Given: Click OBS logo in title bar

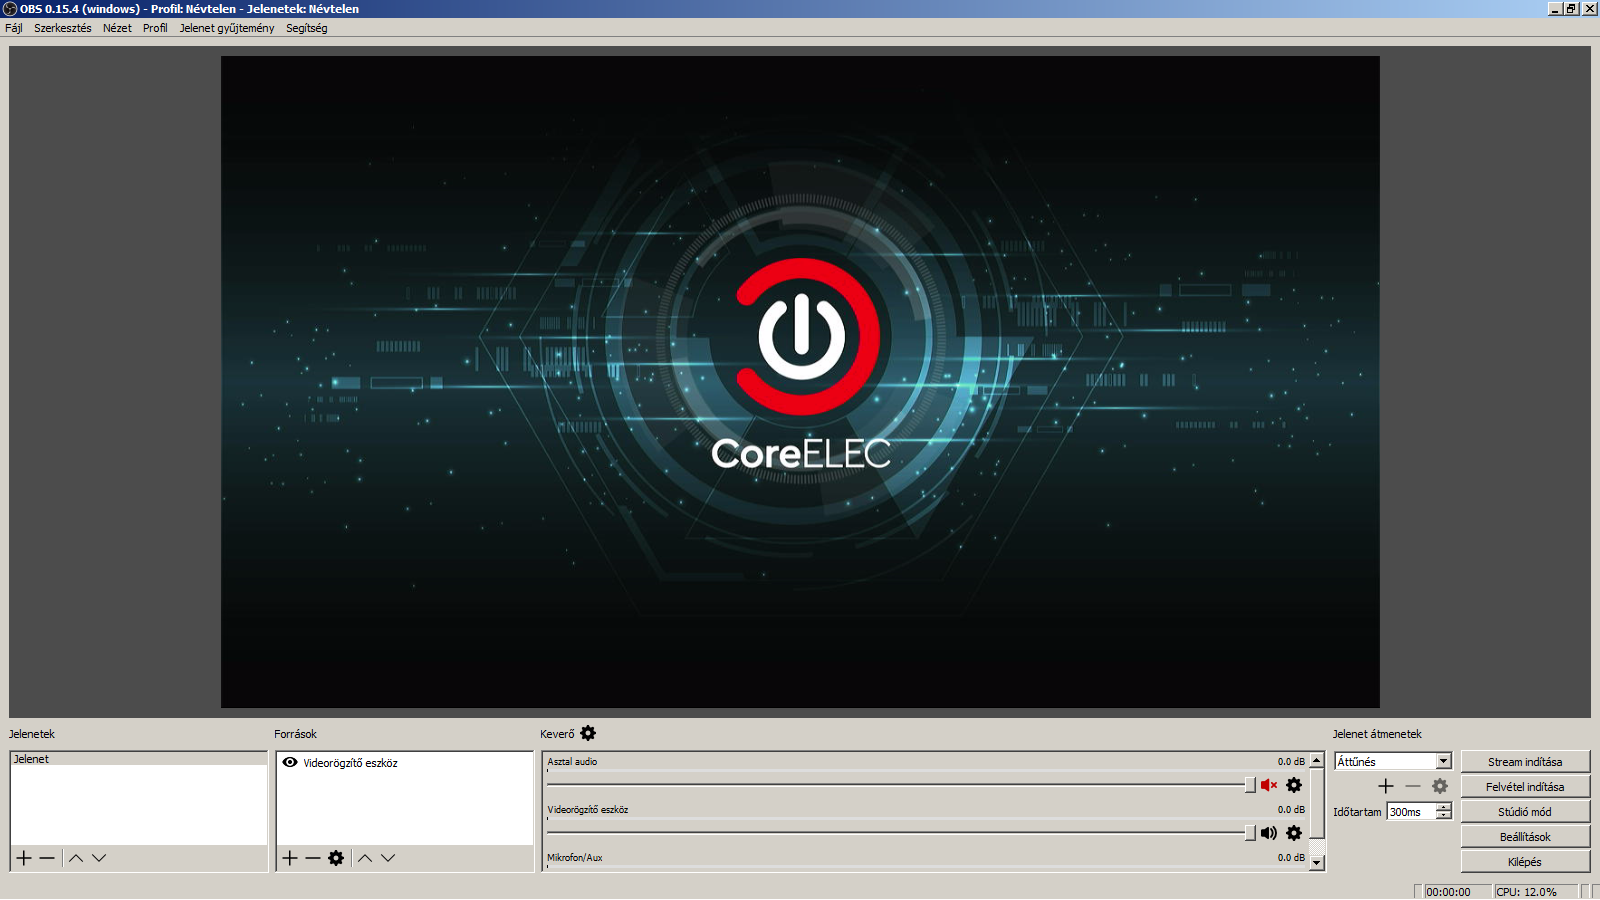Looking at the screenshot, I should [x=10, y=9].
